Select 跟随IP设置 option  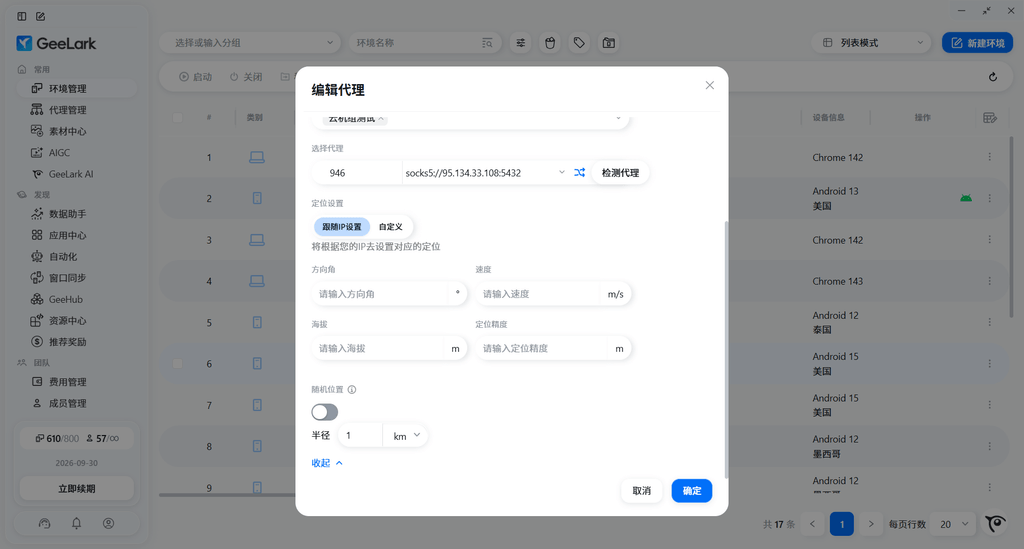click(342, 227)
